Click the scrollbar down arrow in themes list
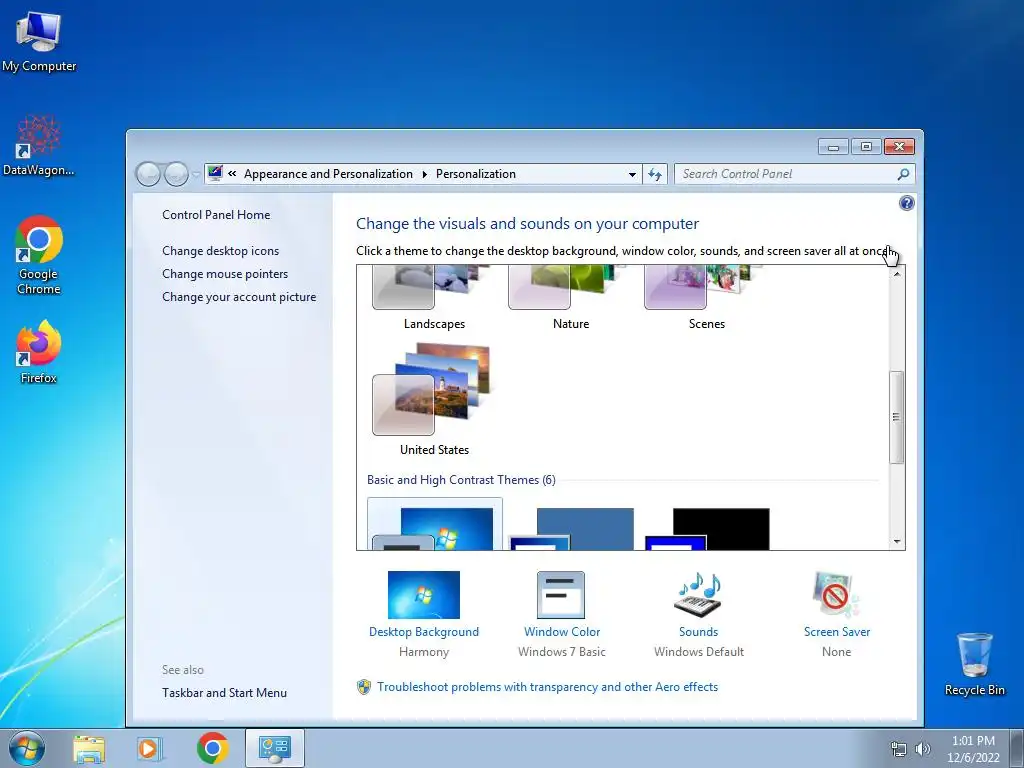 tap(897, 541)
